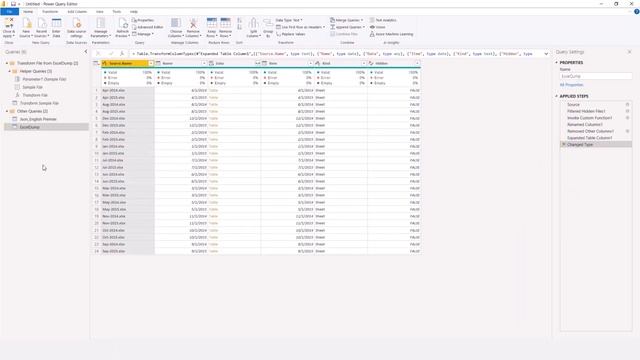Select the Transform Sample File query
640x360 pixels.
point(40,103)
